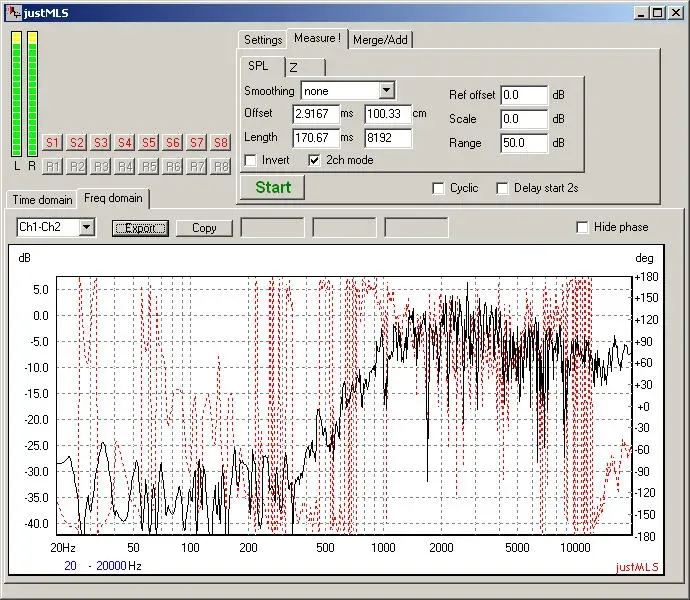The height and width of the screenshot is (600, 690).
Task: Enable the Delay start 2s checkbox
Action: click(x=502, y=188)
